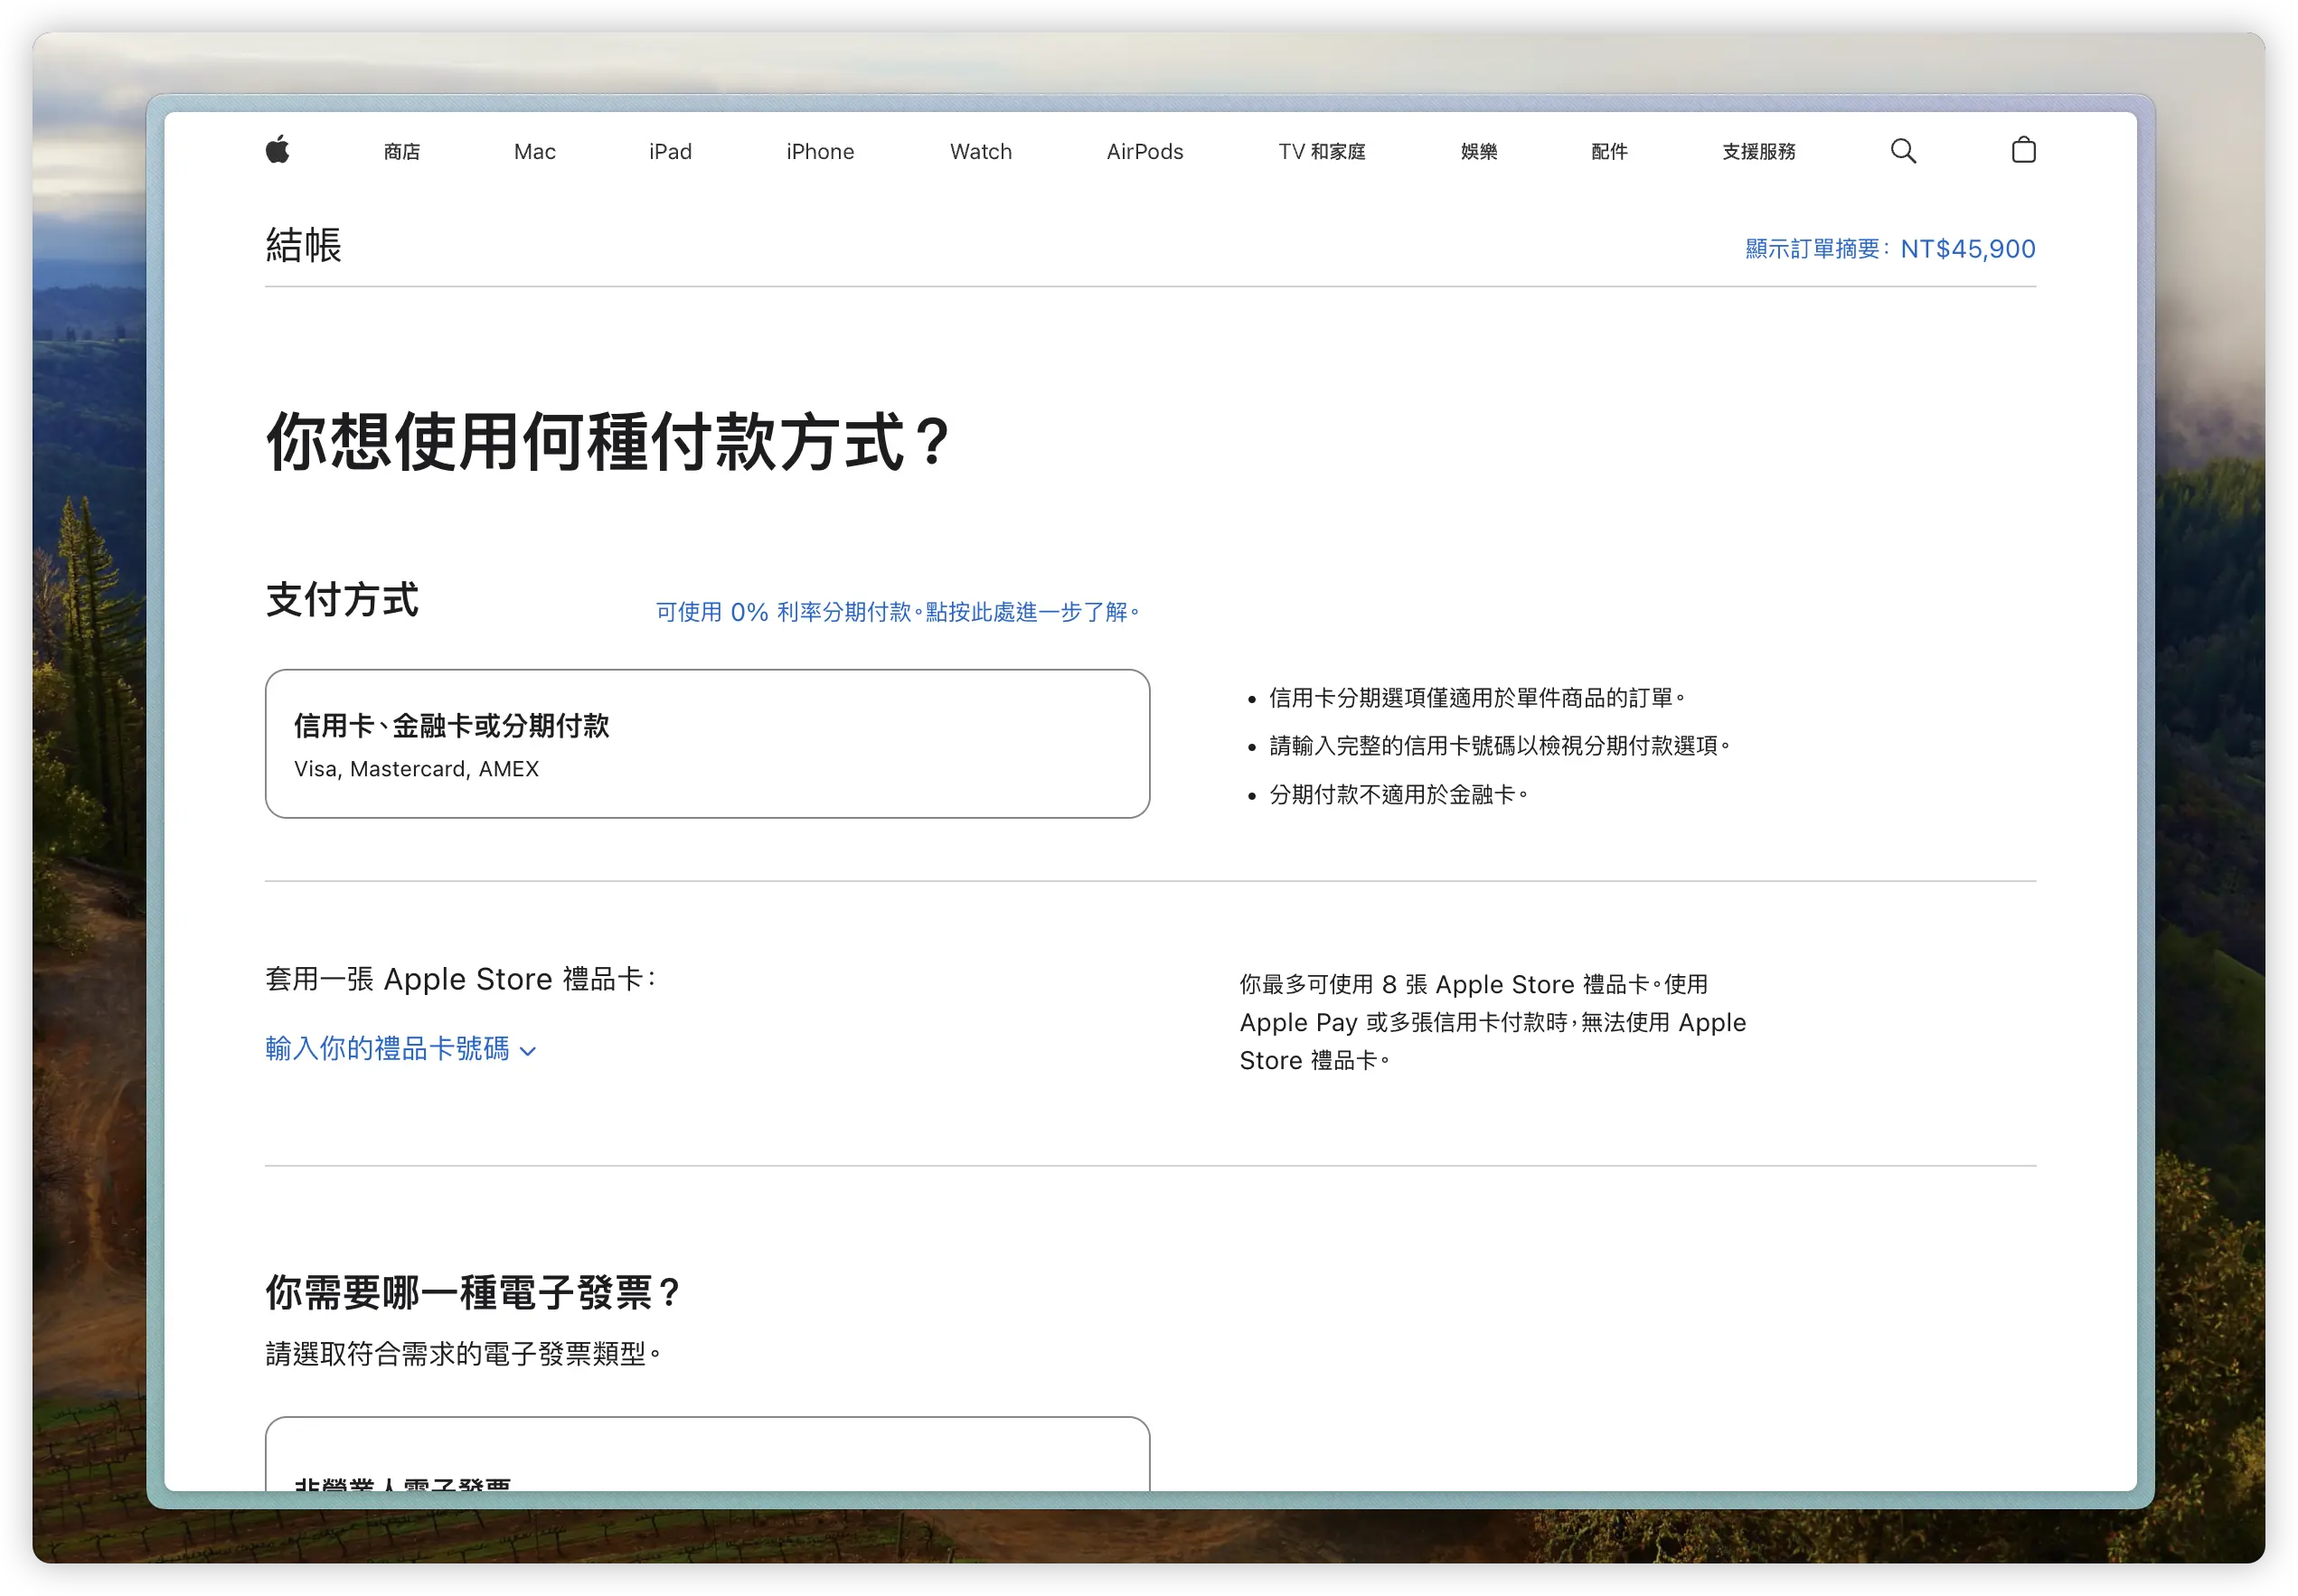The height and width of the screenshot is (1596, 2298).
Task: Open the 娛樂 nav item
Action: [x=1478, y=151]
